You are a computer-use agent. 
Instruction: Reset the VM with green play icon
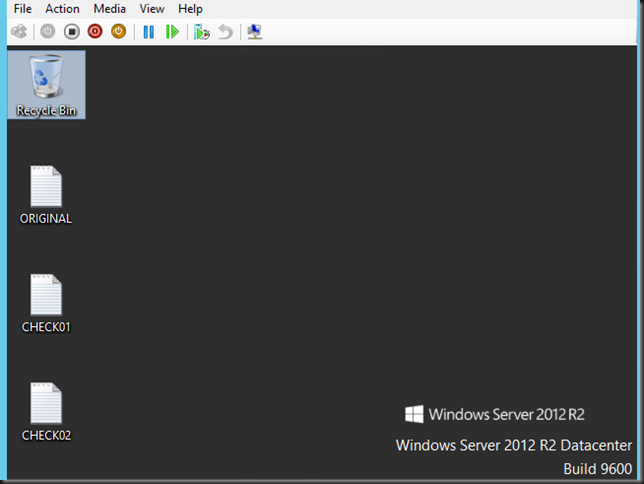(172, 32)
